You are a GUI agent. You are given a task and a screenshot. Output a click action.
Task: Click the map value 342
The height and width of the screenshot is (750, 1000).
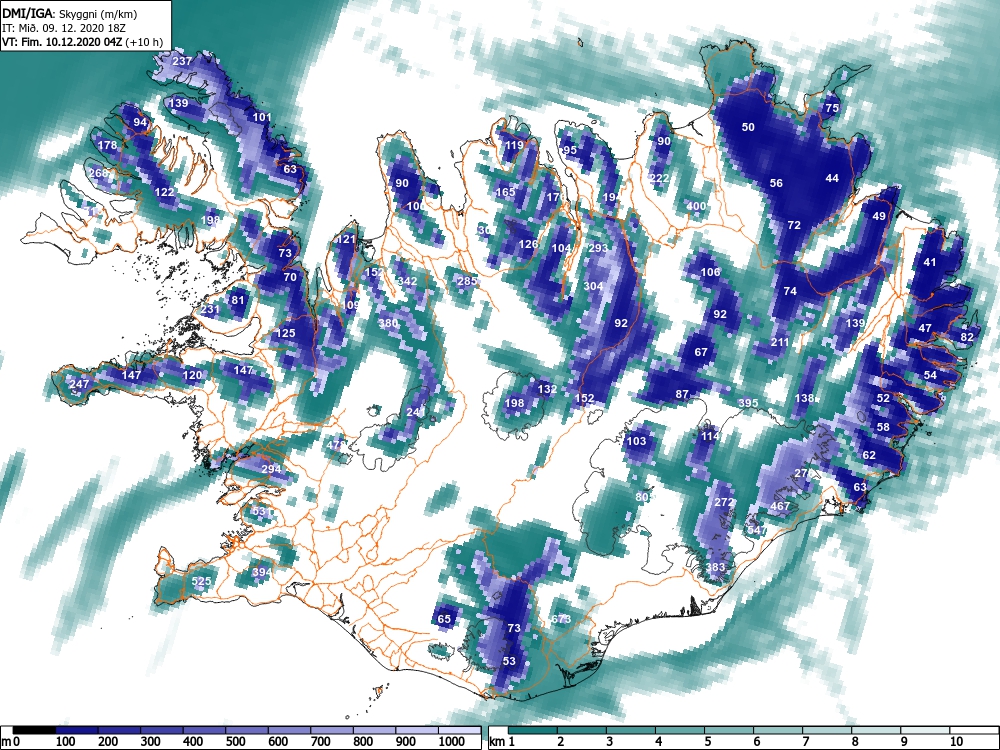407,281
